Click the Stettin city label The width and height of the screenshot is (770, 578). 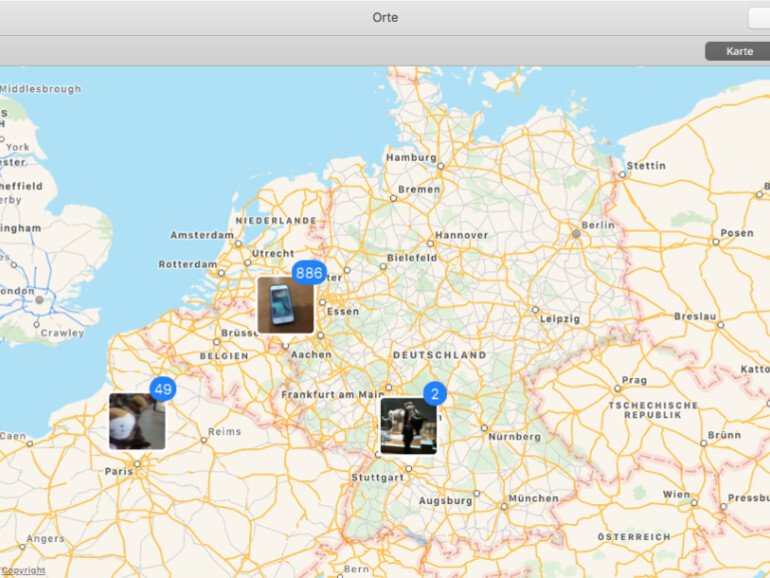click(x=646, y=165)
